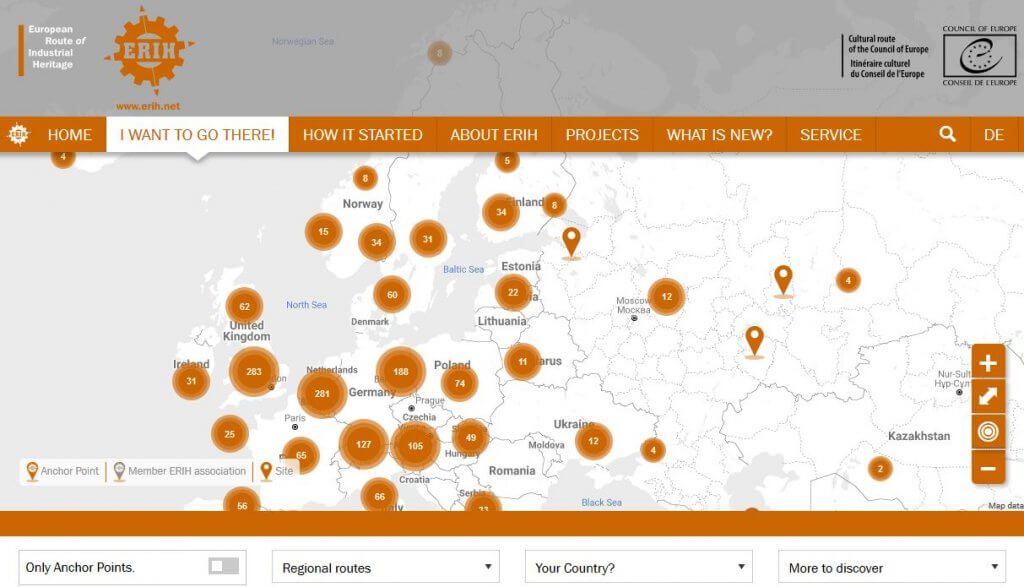
Task: Open the search magnifier icon
Action: pyautogui.click(x=948, y=135)
